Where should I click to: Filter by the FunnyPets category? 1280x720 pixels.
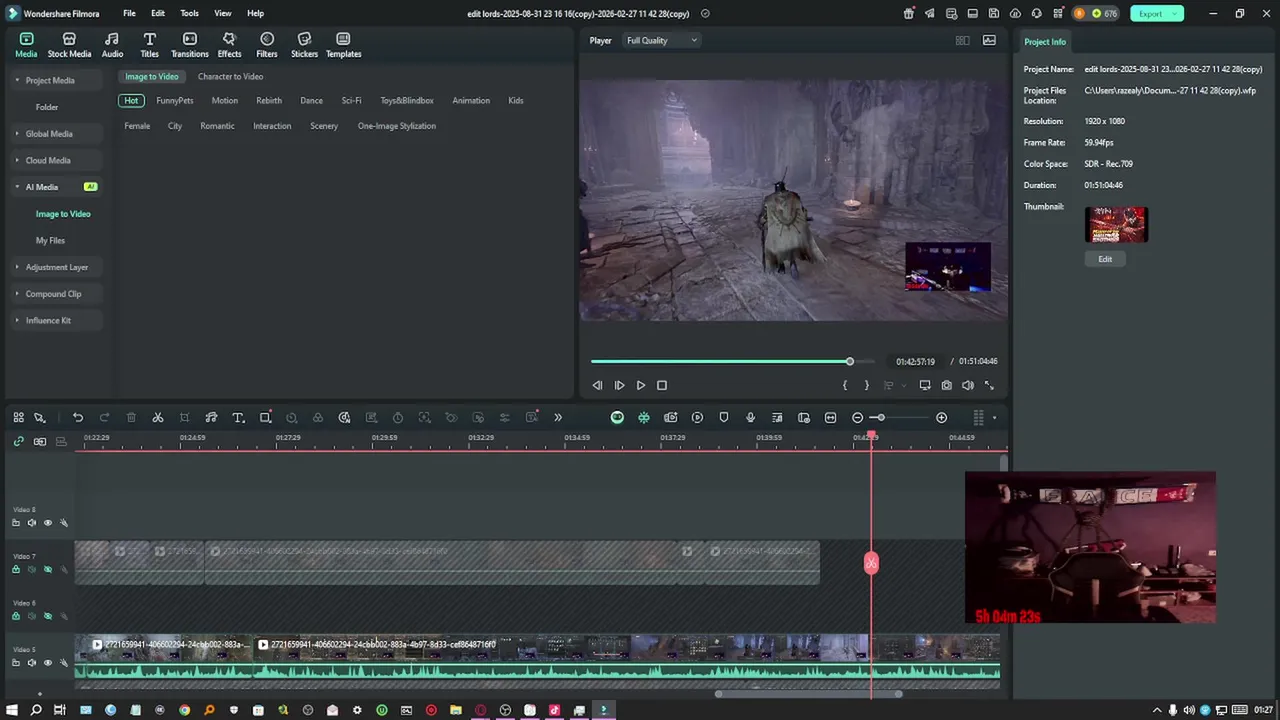coord(175,100)
